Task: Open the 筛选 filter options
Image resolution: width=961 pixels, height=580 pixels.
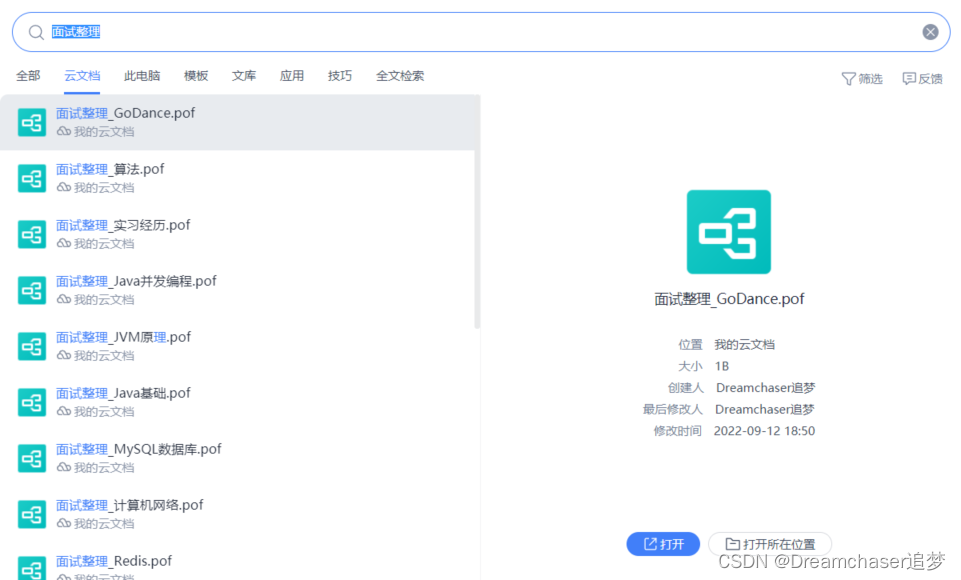Action: click(862, 78)
